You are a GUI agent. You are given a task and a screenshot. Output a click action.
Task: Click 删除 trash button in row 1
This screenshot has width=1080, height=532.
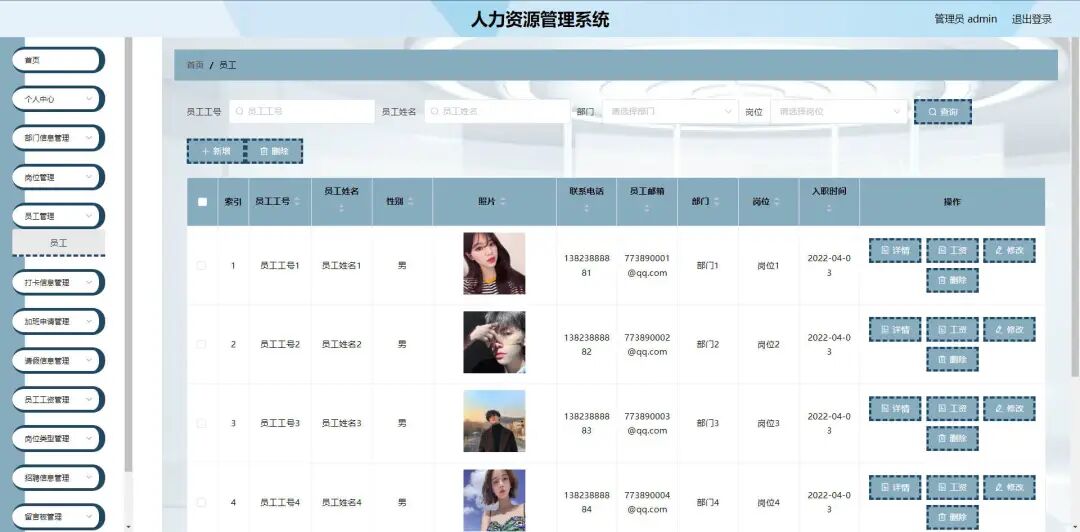(952, 280)
